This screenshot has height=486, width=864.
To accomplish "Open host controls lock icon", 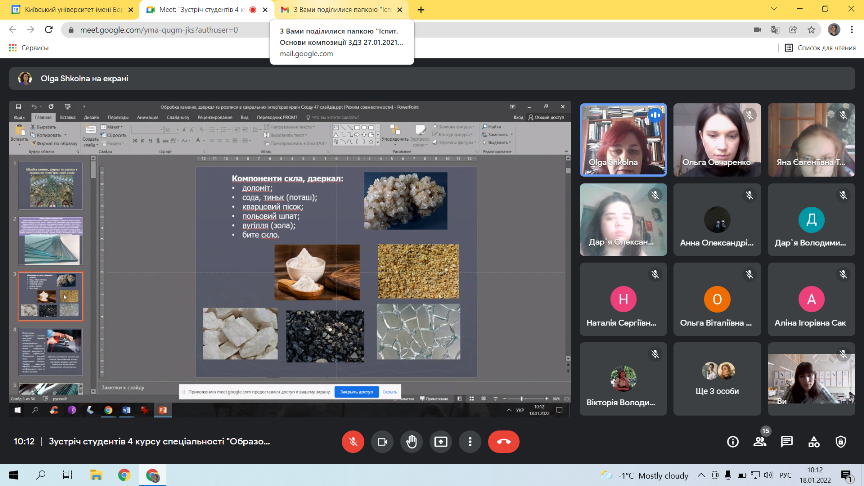I will pyautogui.click(x=841, y=441).
